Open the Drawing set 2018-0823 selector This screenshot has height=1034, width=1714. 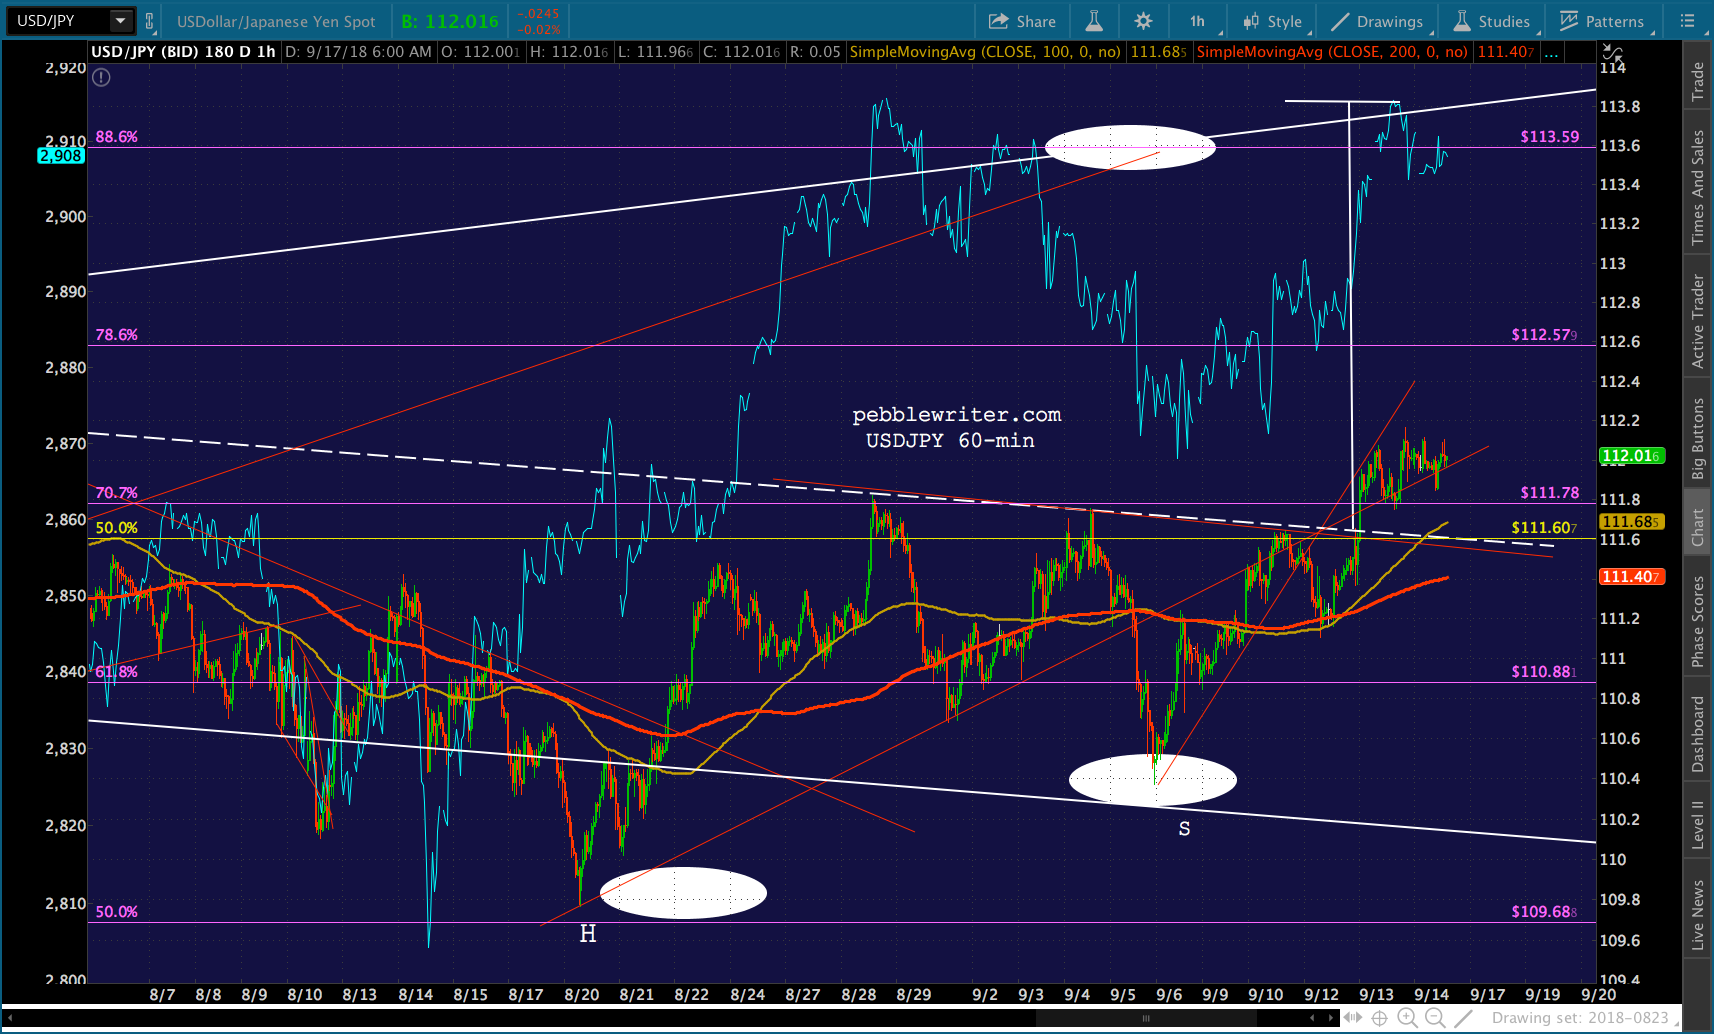pos(1580,1018)
